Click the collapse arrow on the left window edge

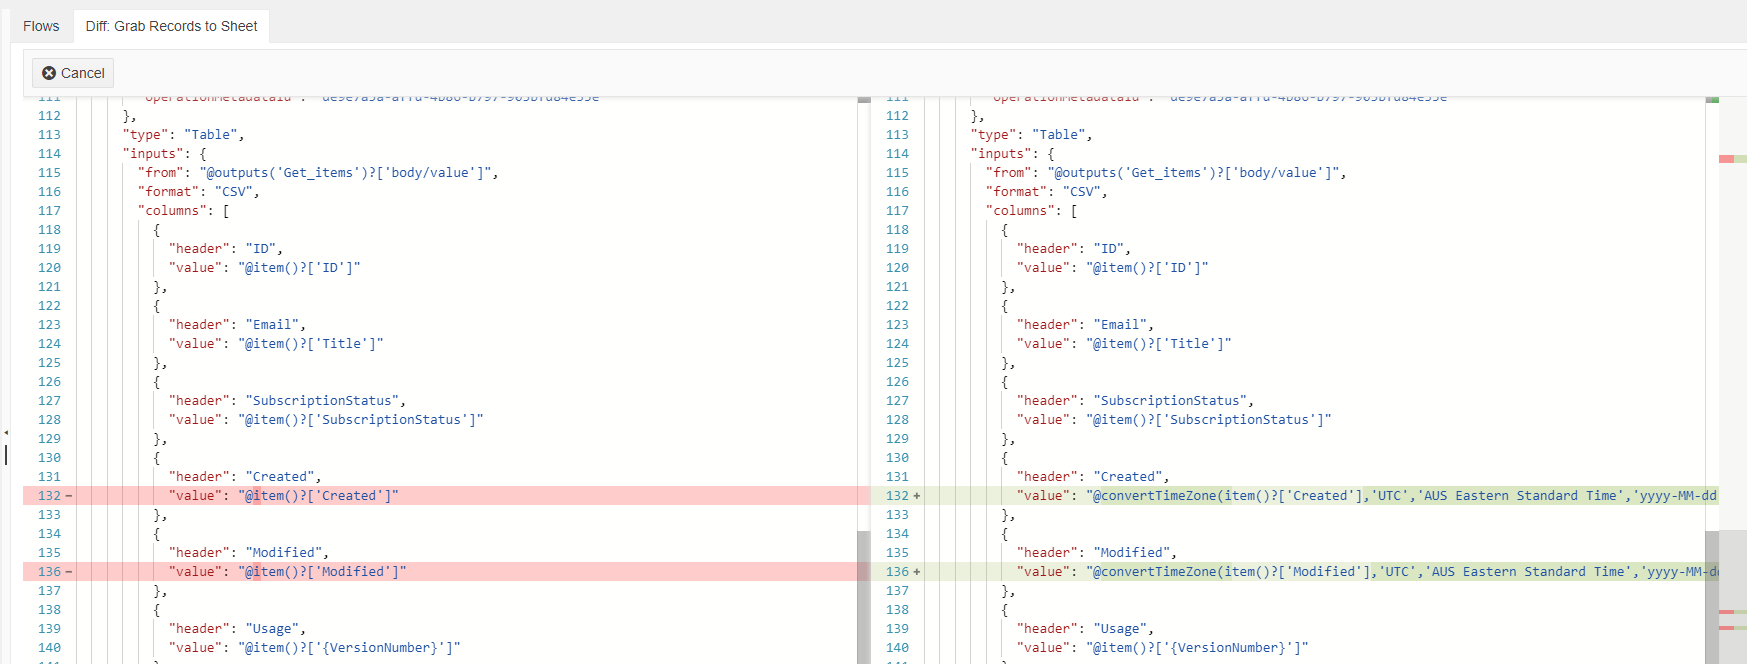5,433
